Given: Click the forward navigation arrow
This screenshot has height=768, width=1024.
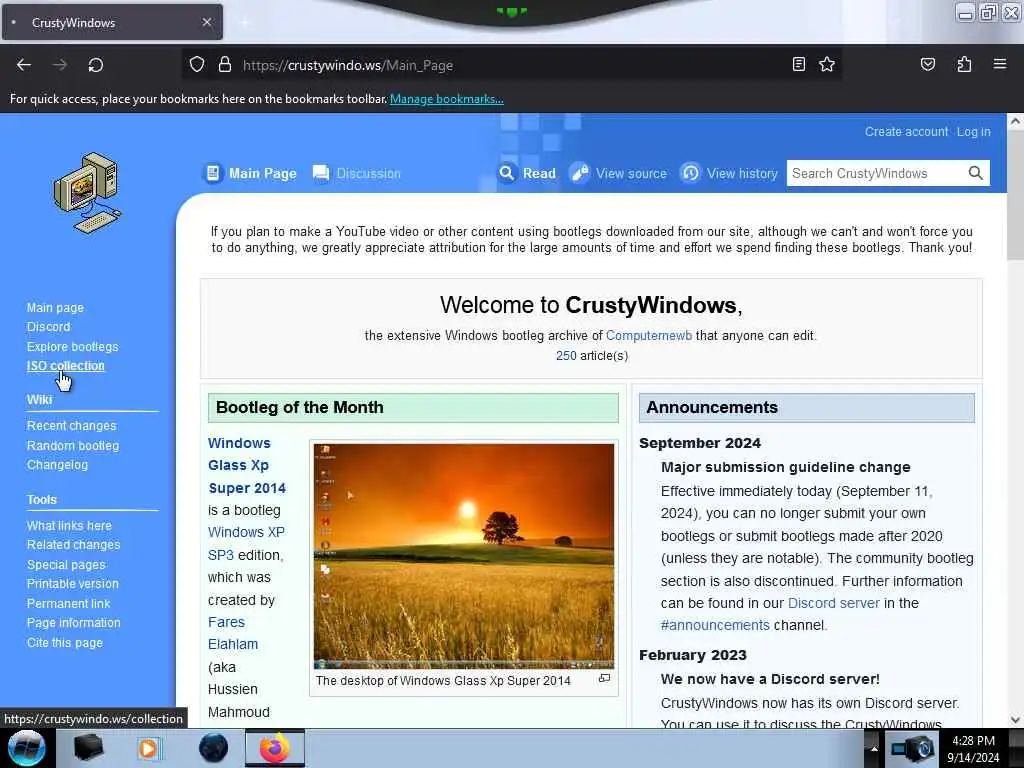Looking at the screenshot, I should pyautogui.click(x=59, y=65).
